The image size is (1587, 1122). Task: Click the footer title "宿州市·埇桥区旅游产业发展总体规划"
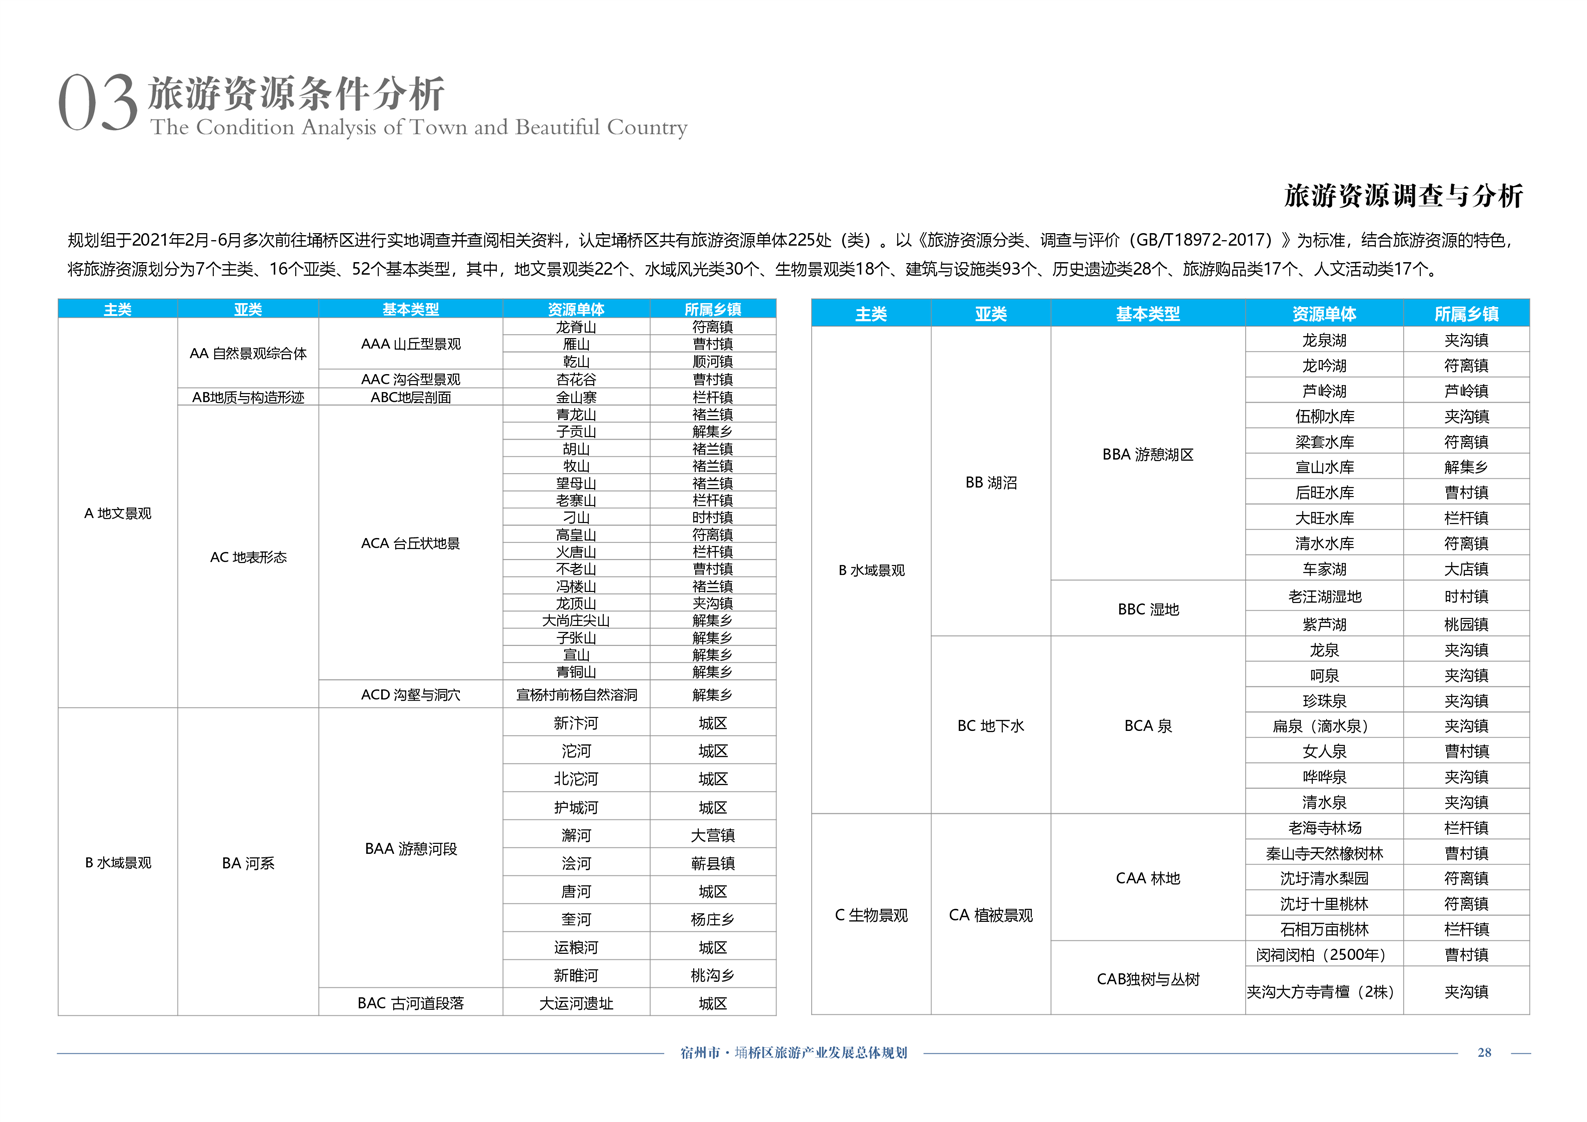pos(793,1053)
